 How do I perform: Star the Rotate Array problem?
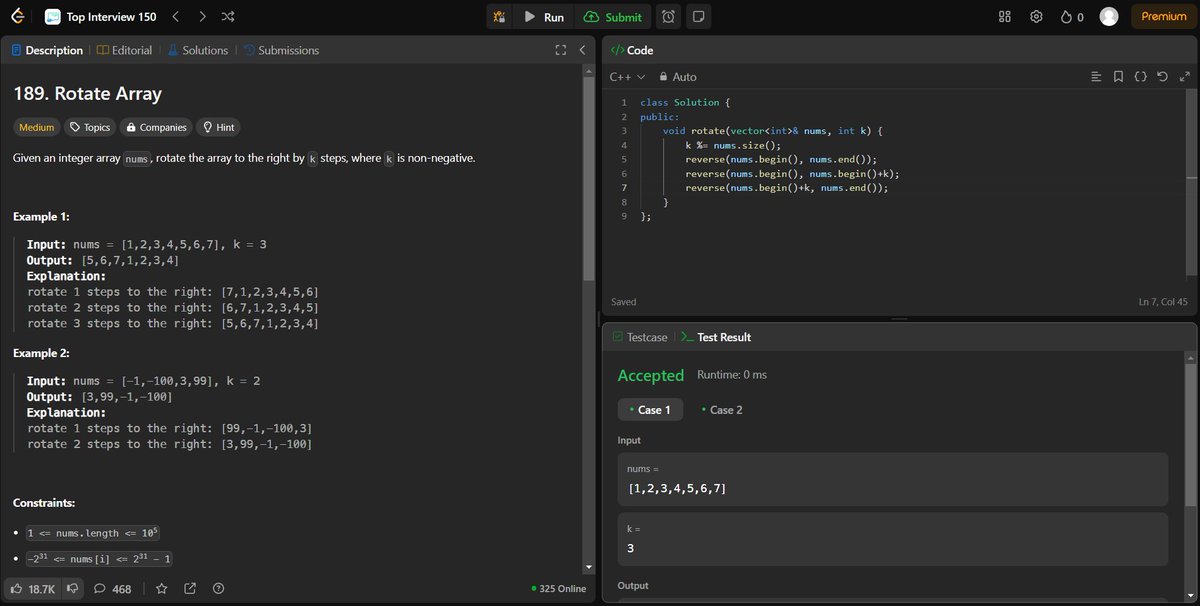pyautogui.click(x=161, y=589)
